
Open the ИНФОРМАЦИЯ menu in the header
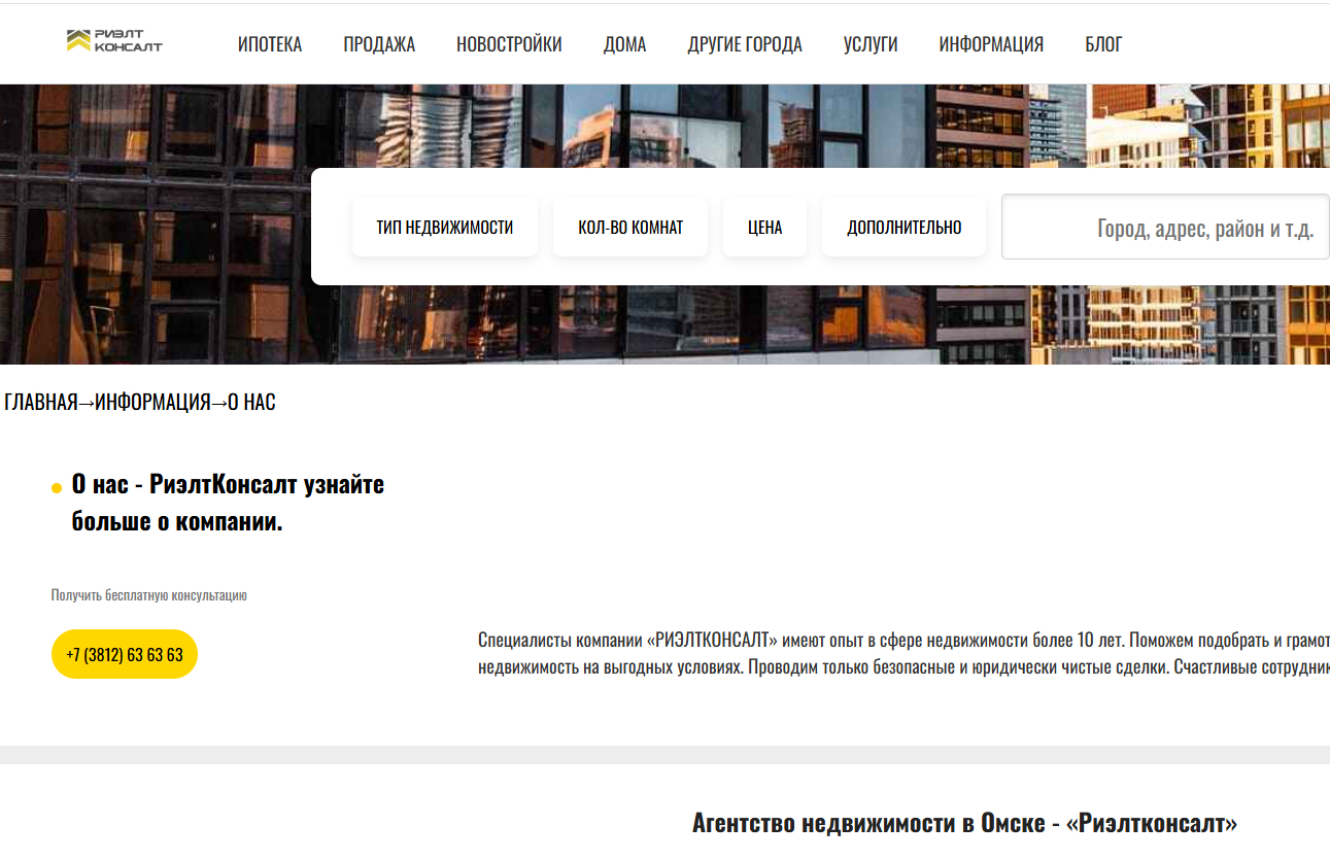[x=991, y=45]
